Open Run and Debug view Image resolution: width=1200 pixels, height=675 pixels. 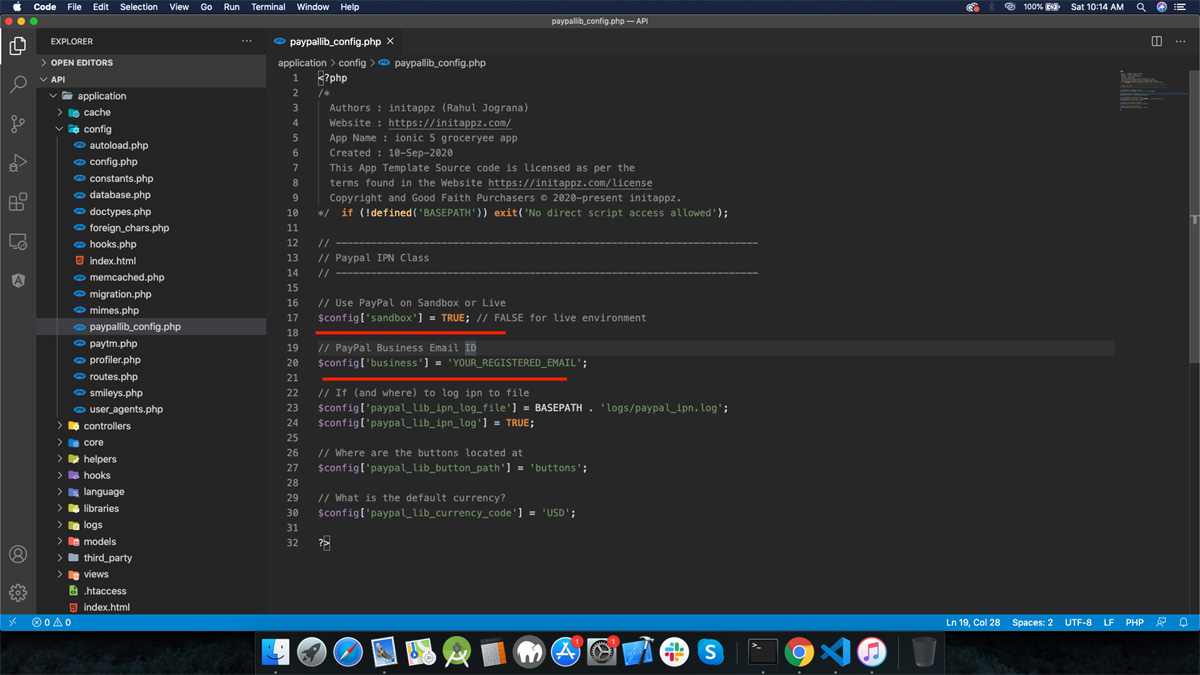pos(18,163)
